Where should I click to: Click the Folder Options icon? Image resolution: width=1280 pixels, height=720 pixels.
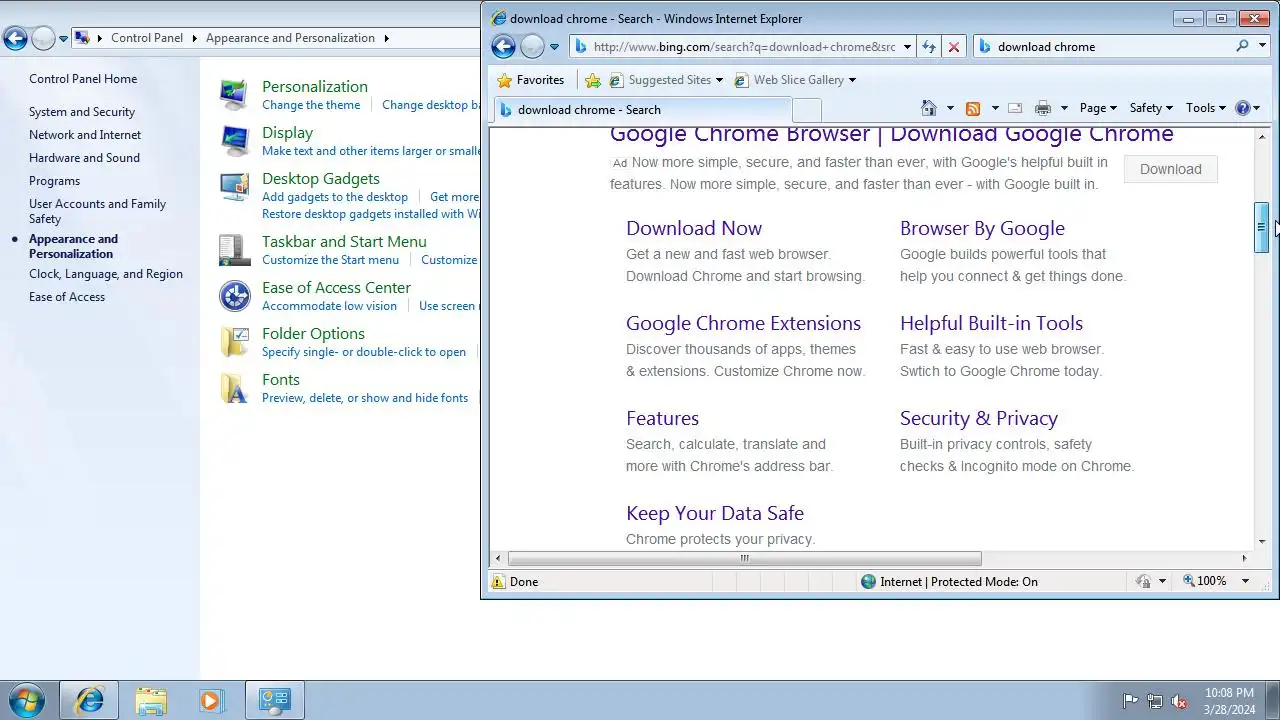234,341
